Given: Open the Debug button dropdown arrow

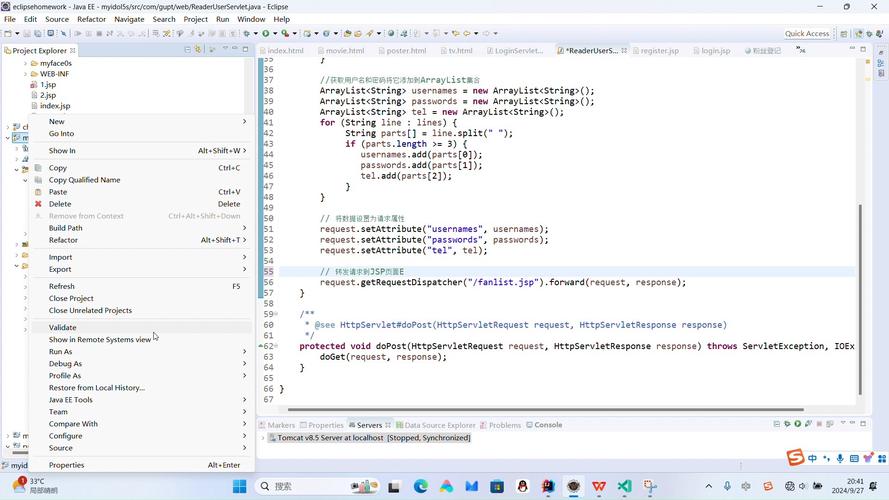Looking at the screenshot, I should 256,33.
